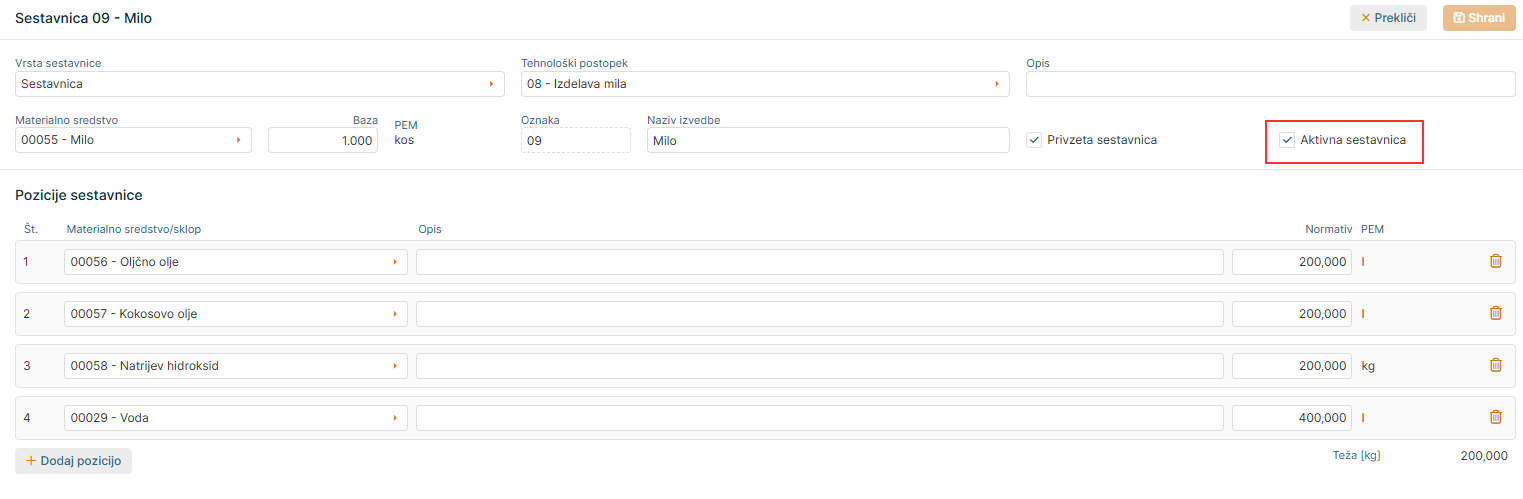Delete the Kokosovo olje position row

pyautogui.click(x=1495, y=313)
